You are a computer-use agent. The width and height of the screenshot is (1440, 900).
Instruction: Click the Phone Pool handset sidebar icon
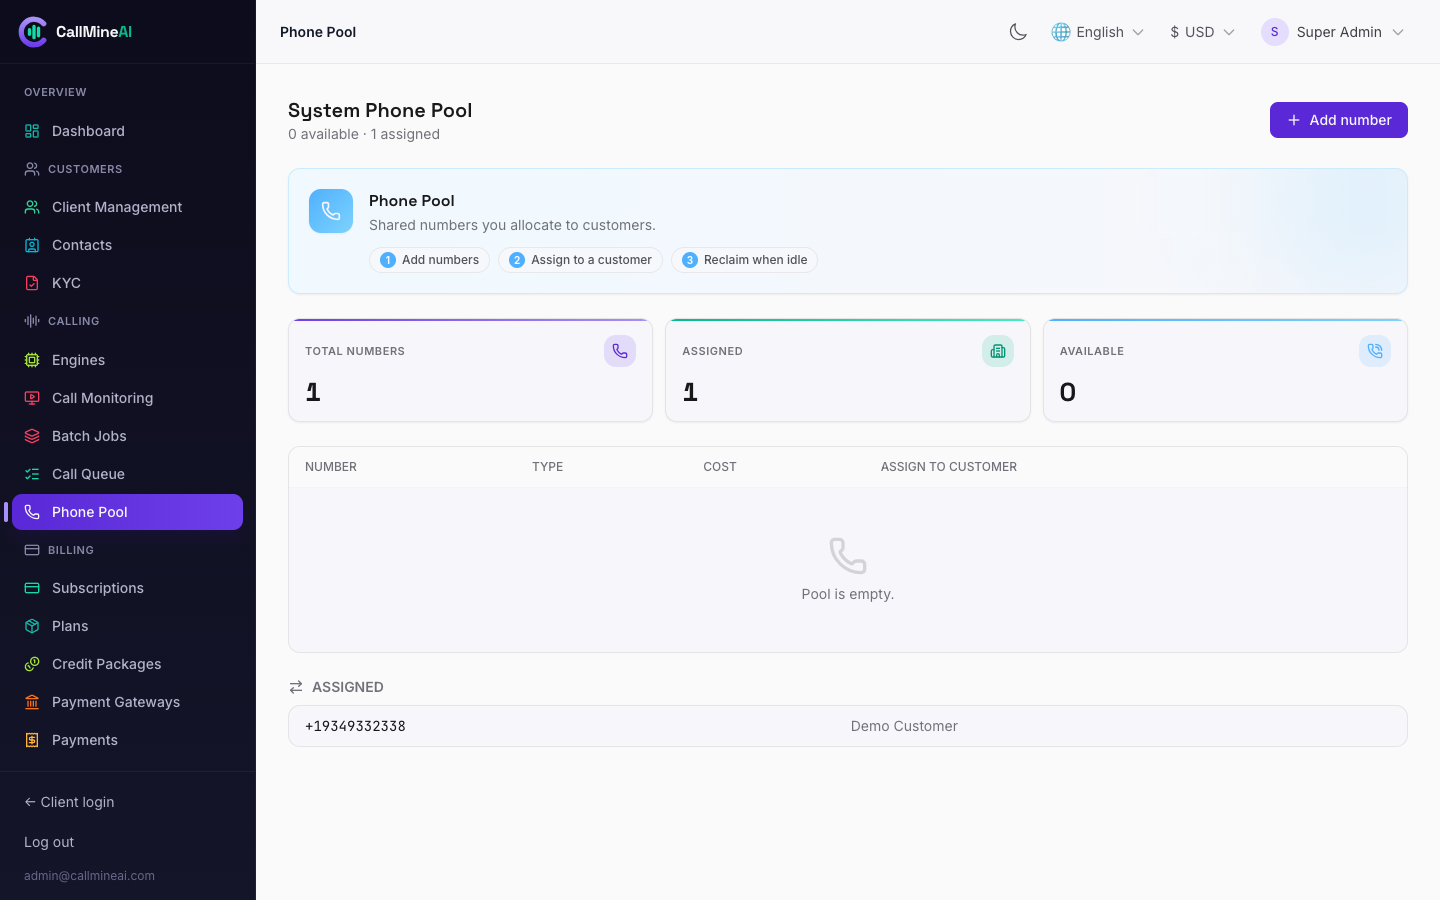click(32, 512)
